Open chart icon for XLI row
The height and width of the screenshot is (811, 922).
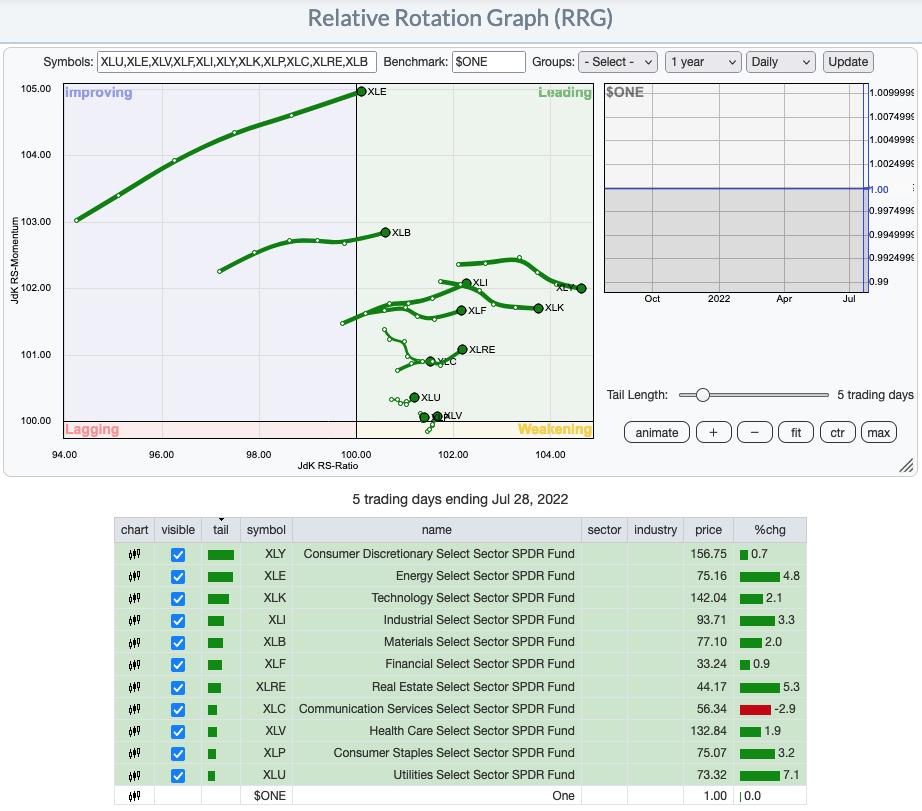[135, 620]
